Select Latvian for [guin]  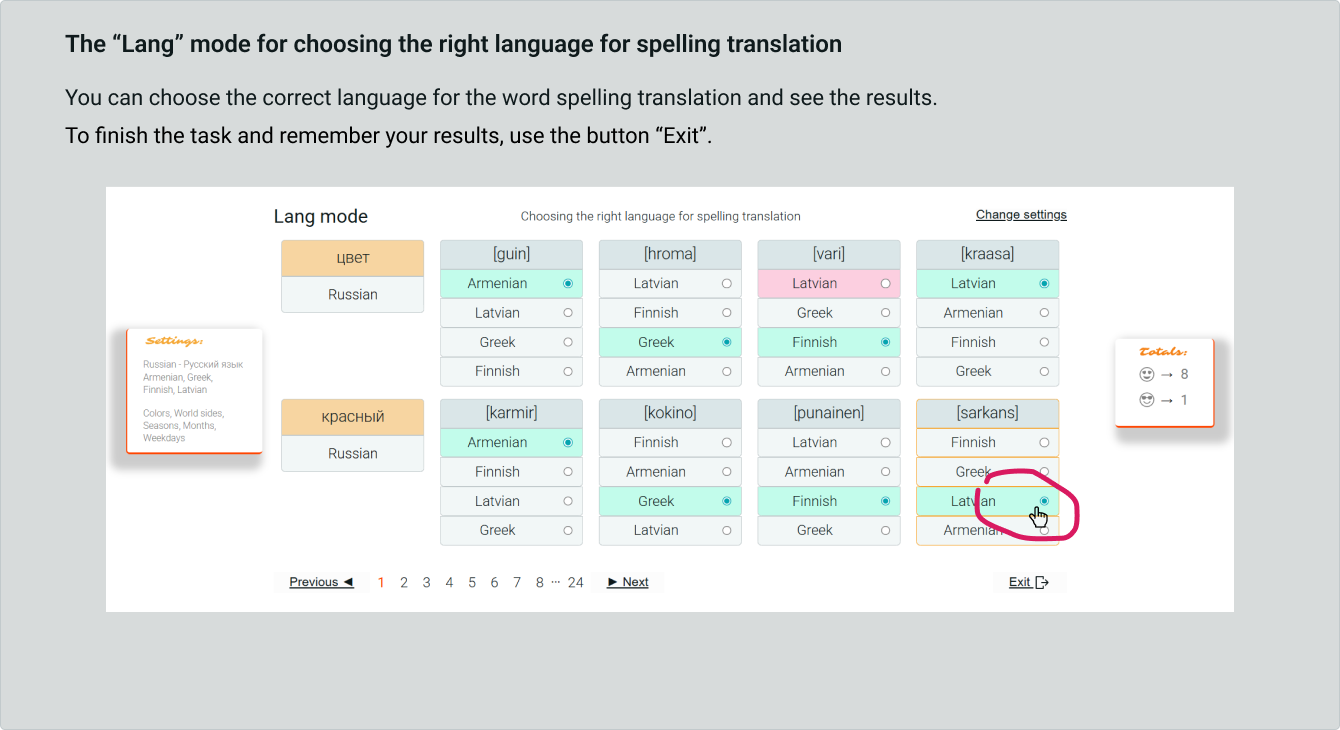pos(511,313)
